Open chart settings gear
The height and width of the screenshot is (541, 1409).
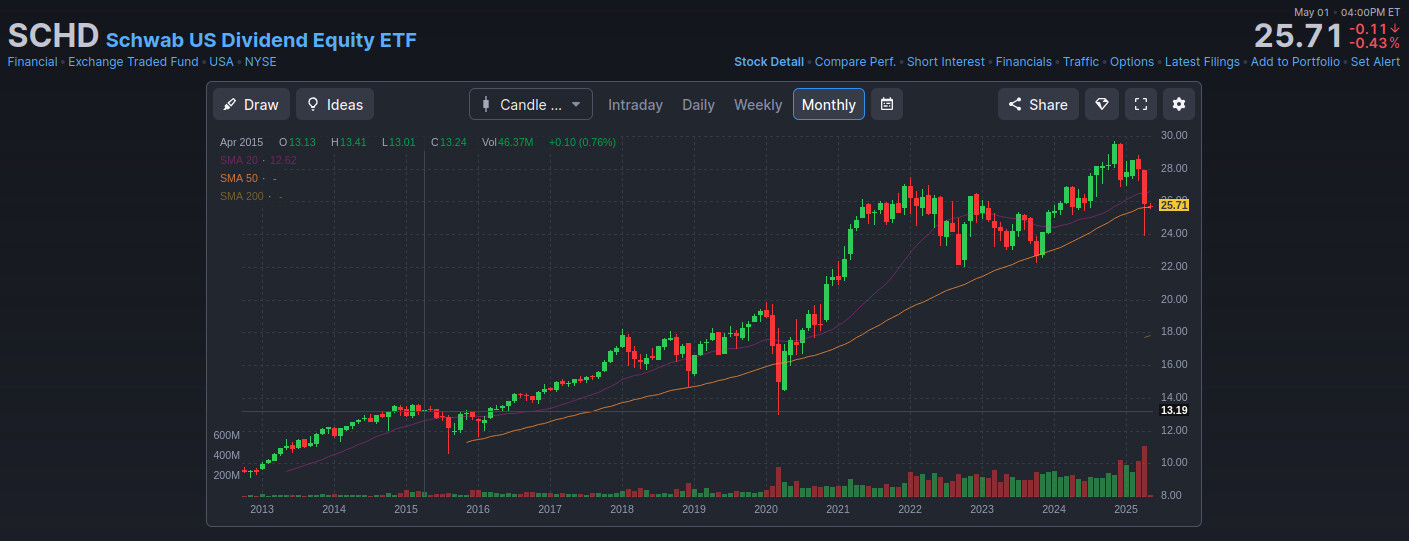click(1179, 104)
